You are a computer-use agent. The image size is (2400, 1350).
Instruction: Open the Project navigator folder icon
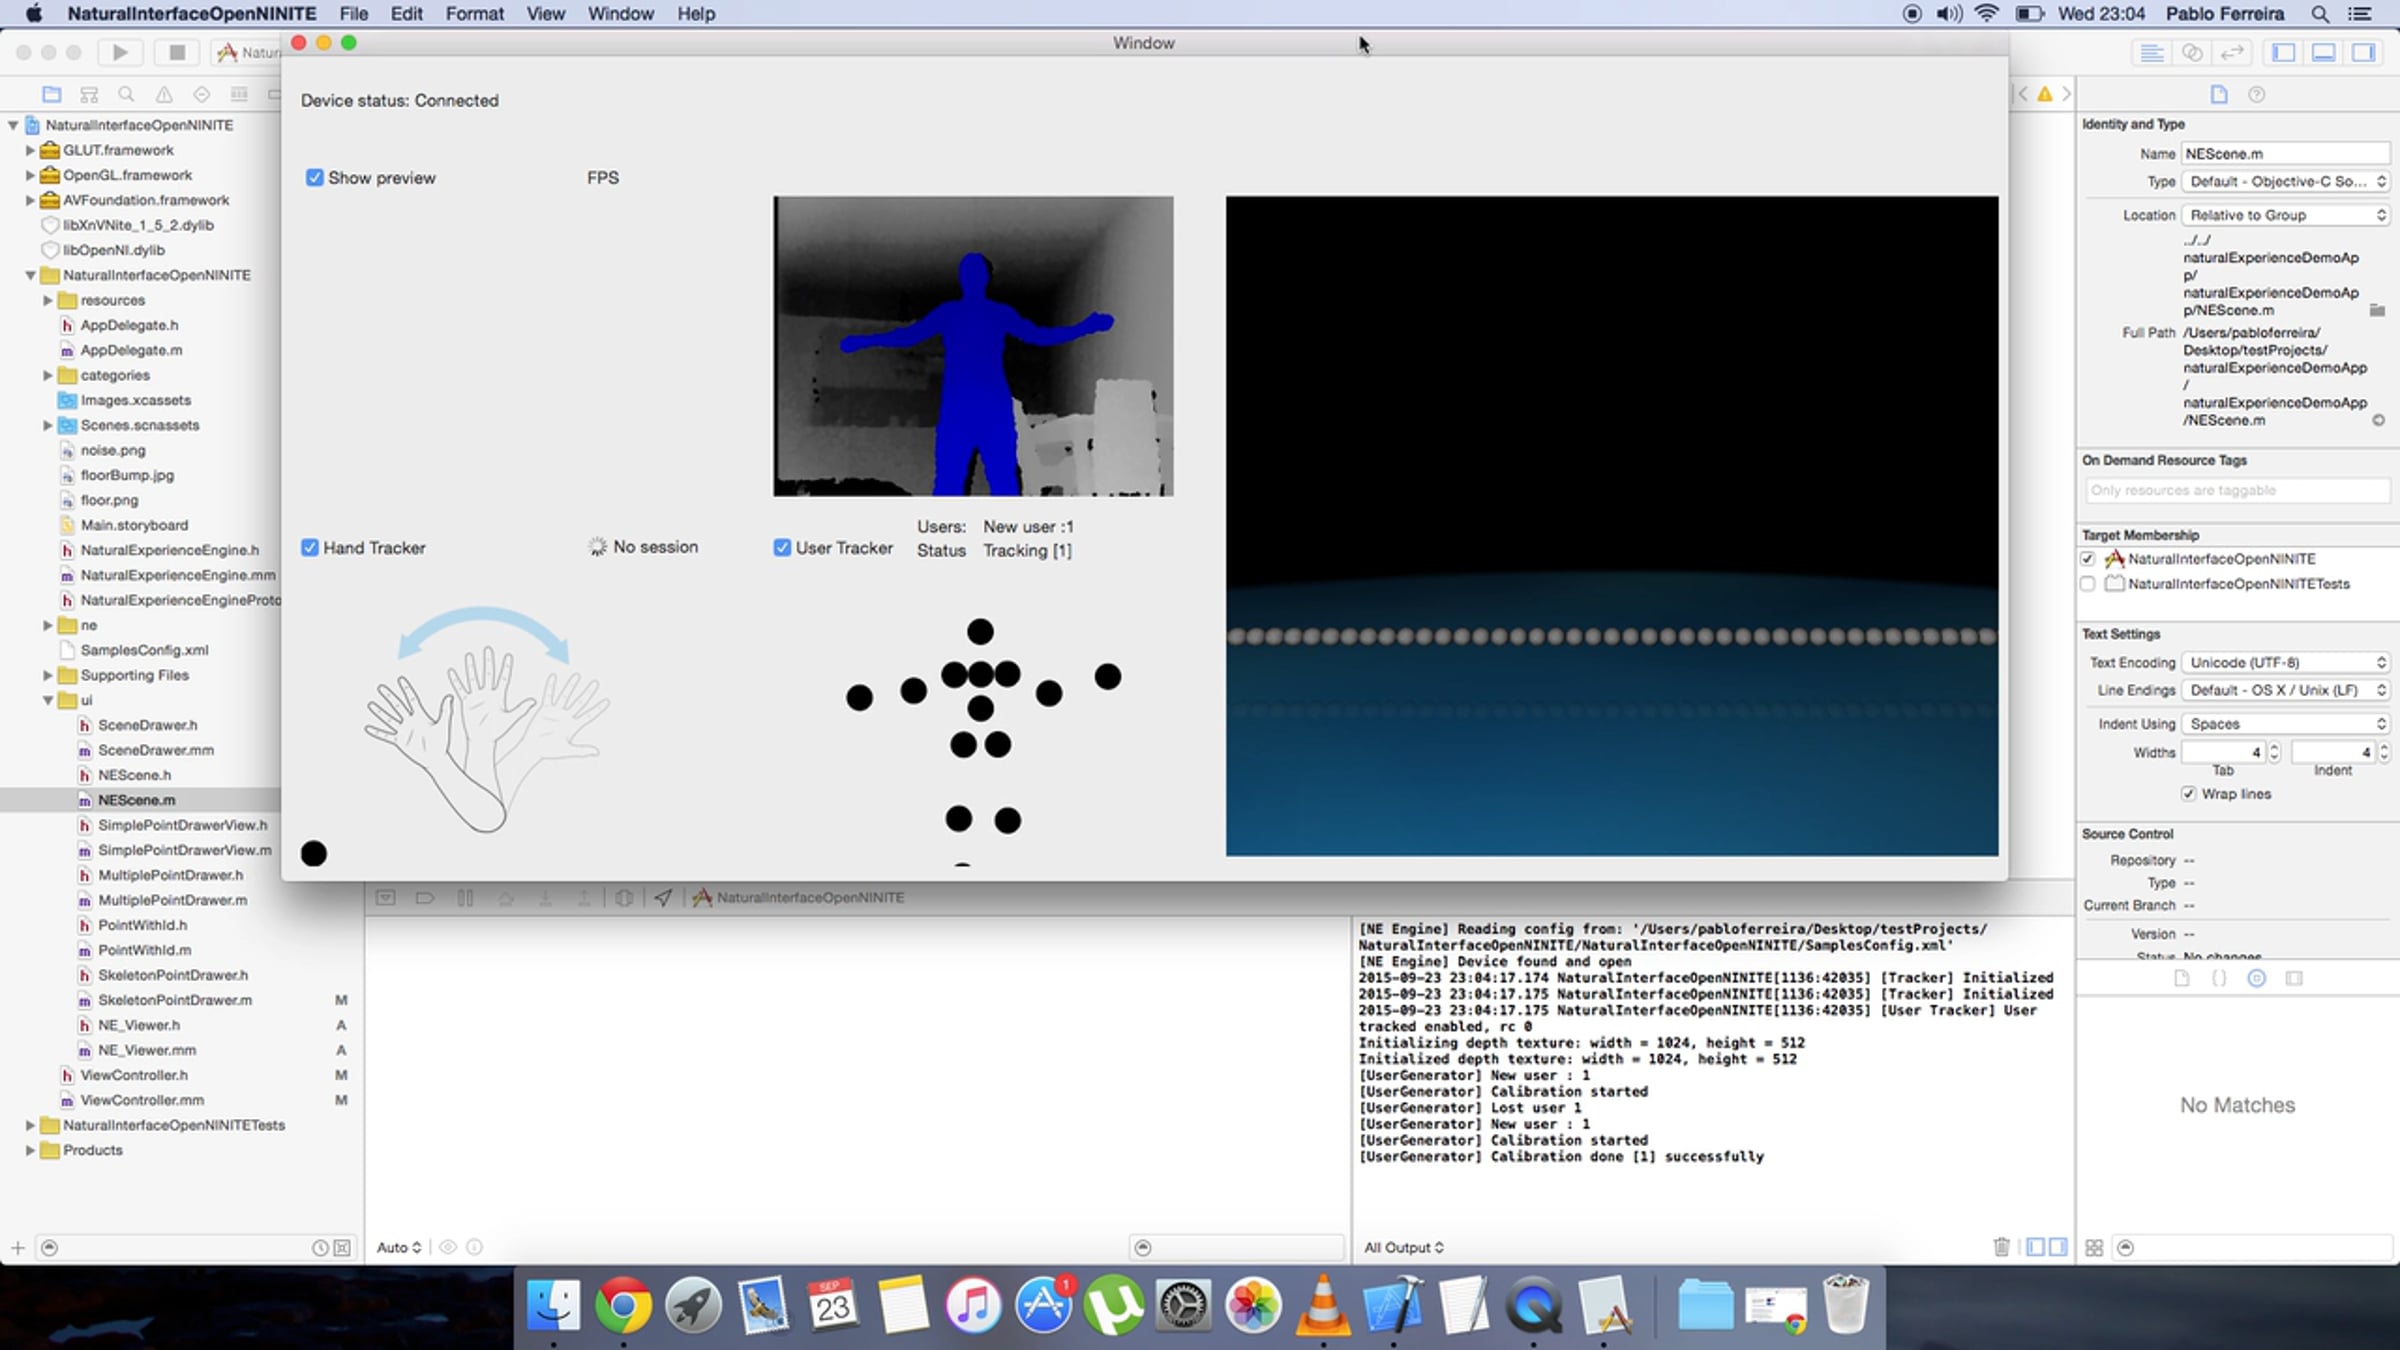[x=52, y=94]
